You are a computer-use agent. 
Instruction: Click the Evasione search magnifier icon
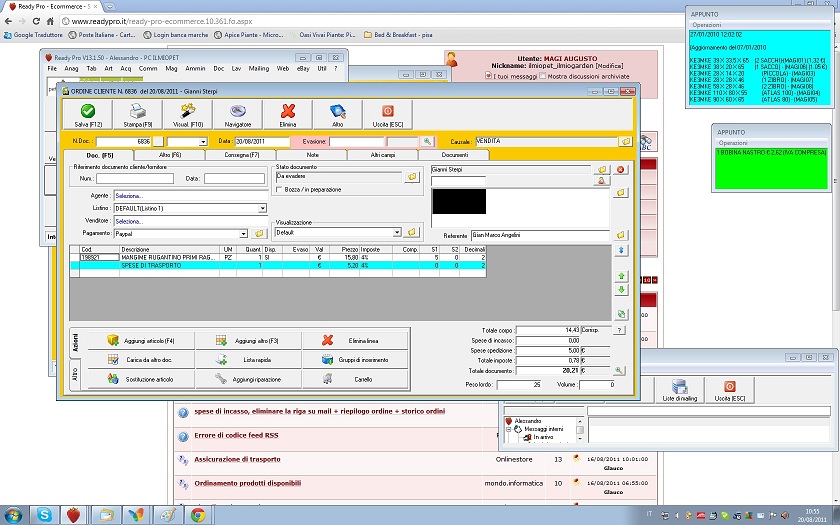pyautogui.click(x=427, y=142)
